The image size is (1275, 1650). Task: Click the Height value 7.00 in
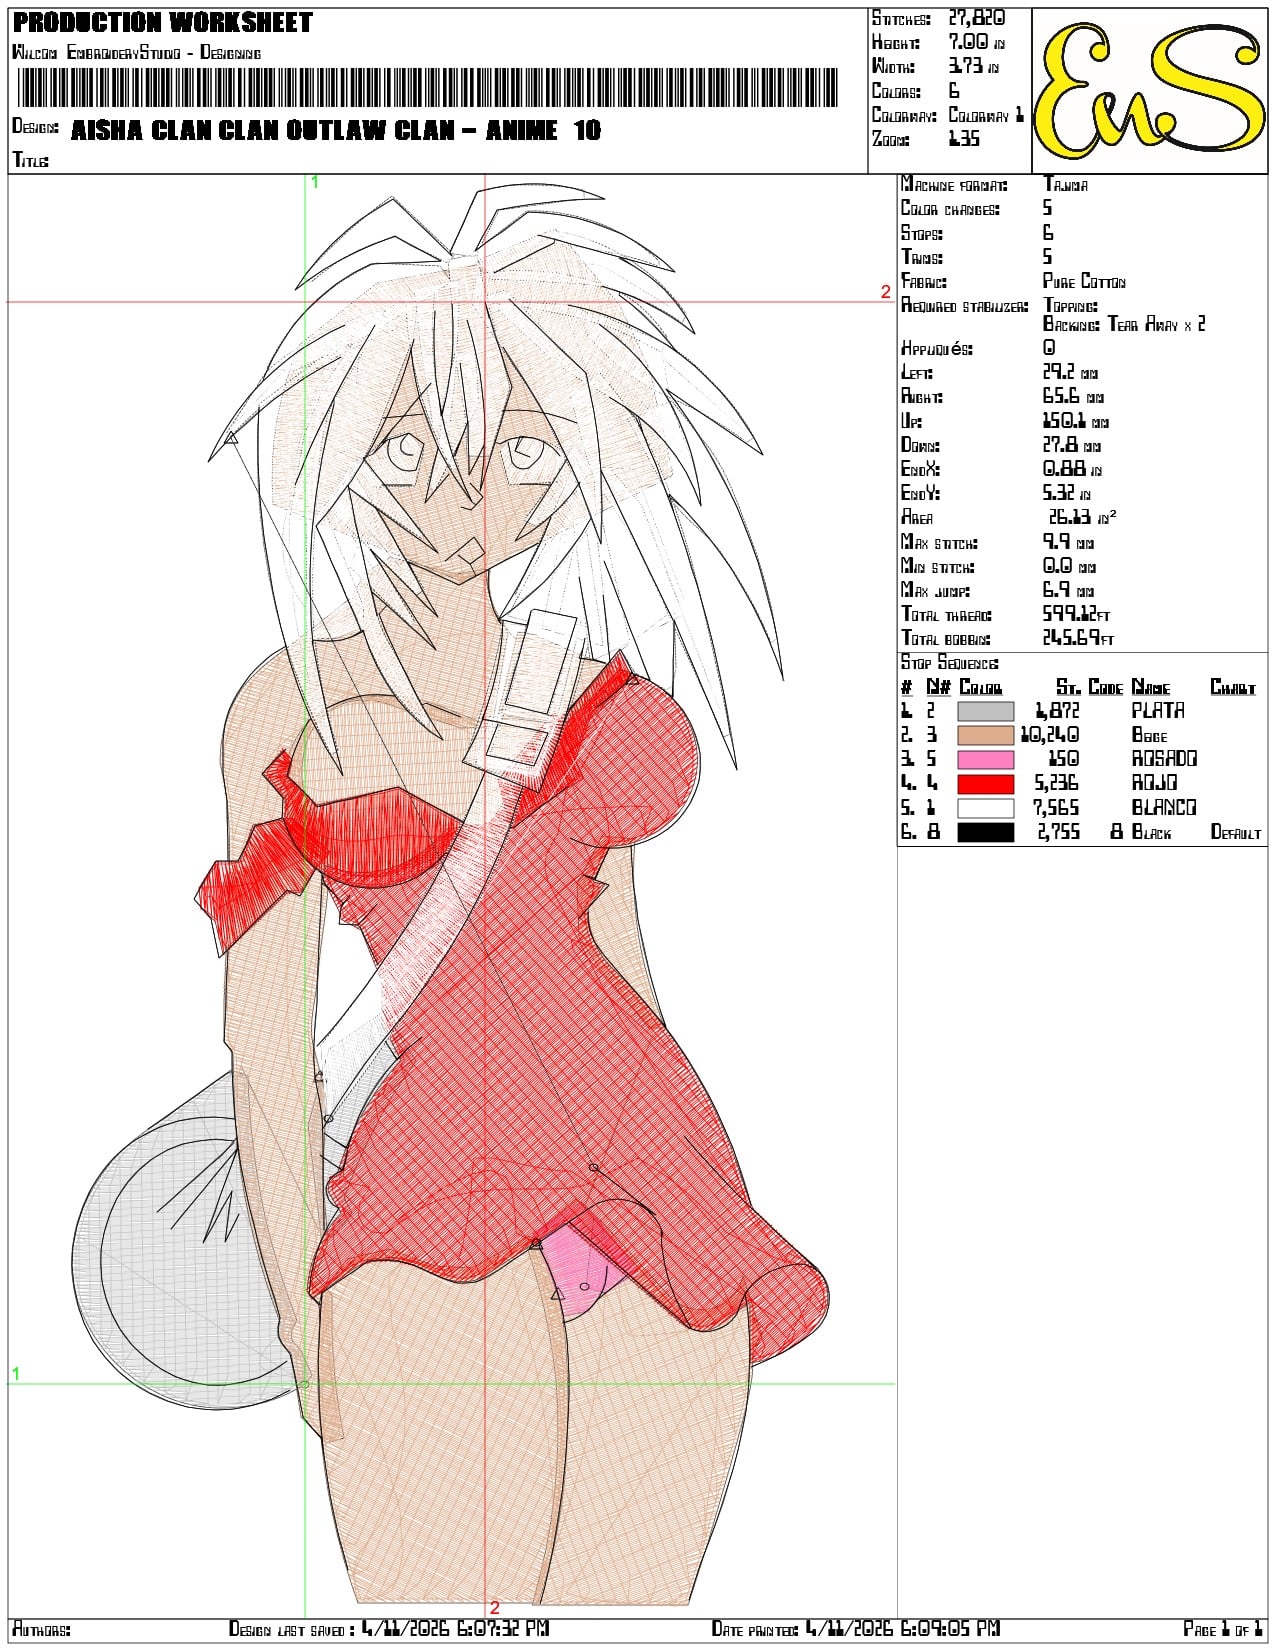pyautogui.click(x=976, y=42)
